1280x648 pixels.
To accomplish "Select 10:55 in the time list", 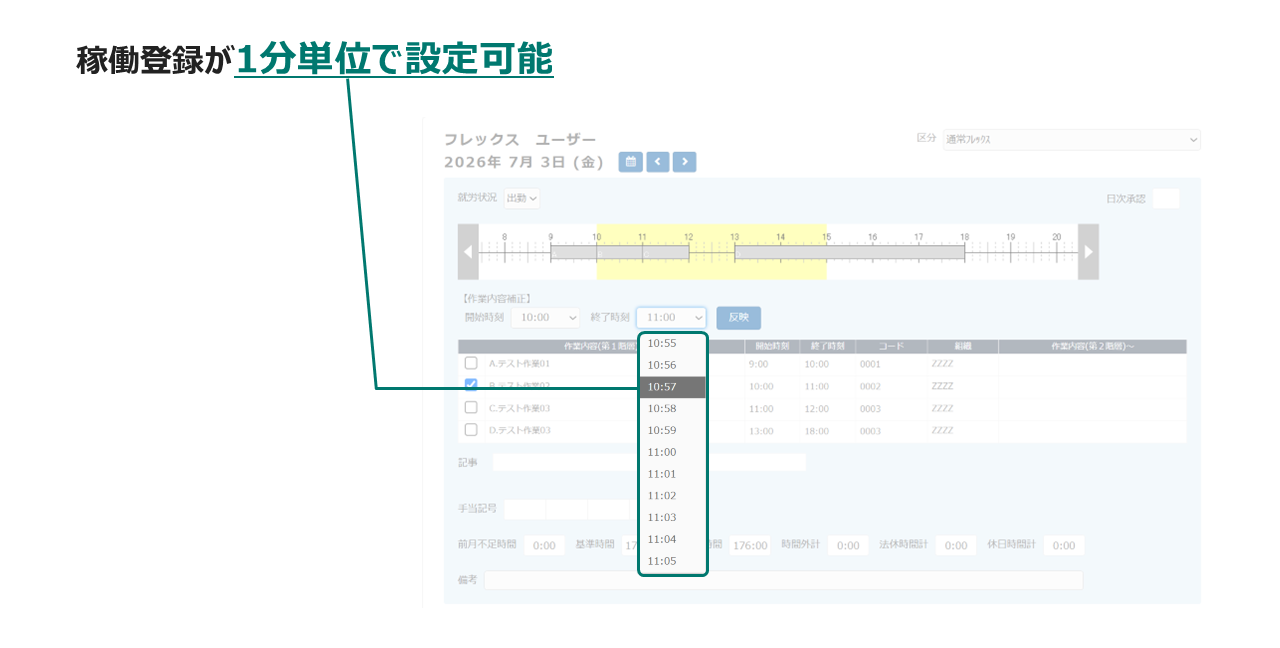I will 672,343.
